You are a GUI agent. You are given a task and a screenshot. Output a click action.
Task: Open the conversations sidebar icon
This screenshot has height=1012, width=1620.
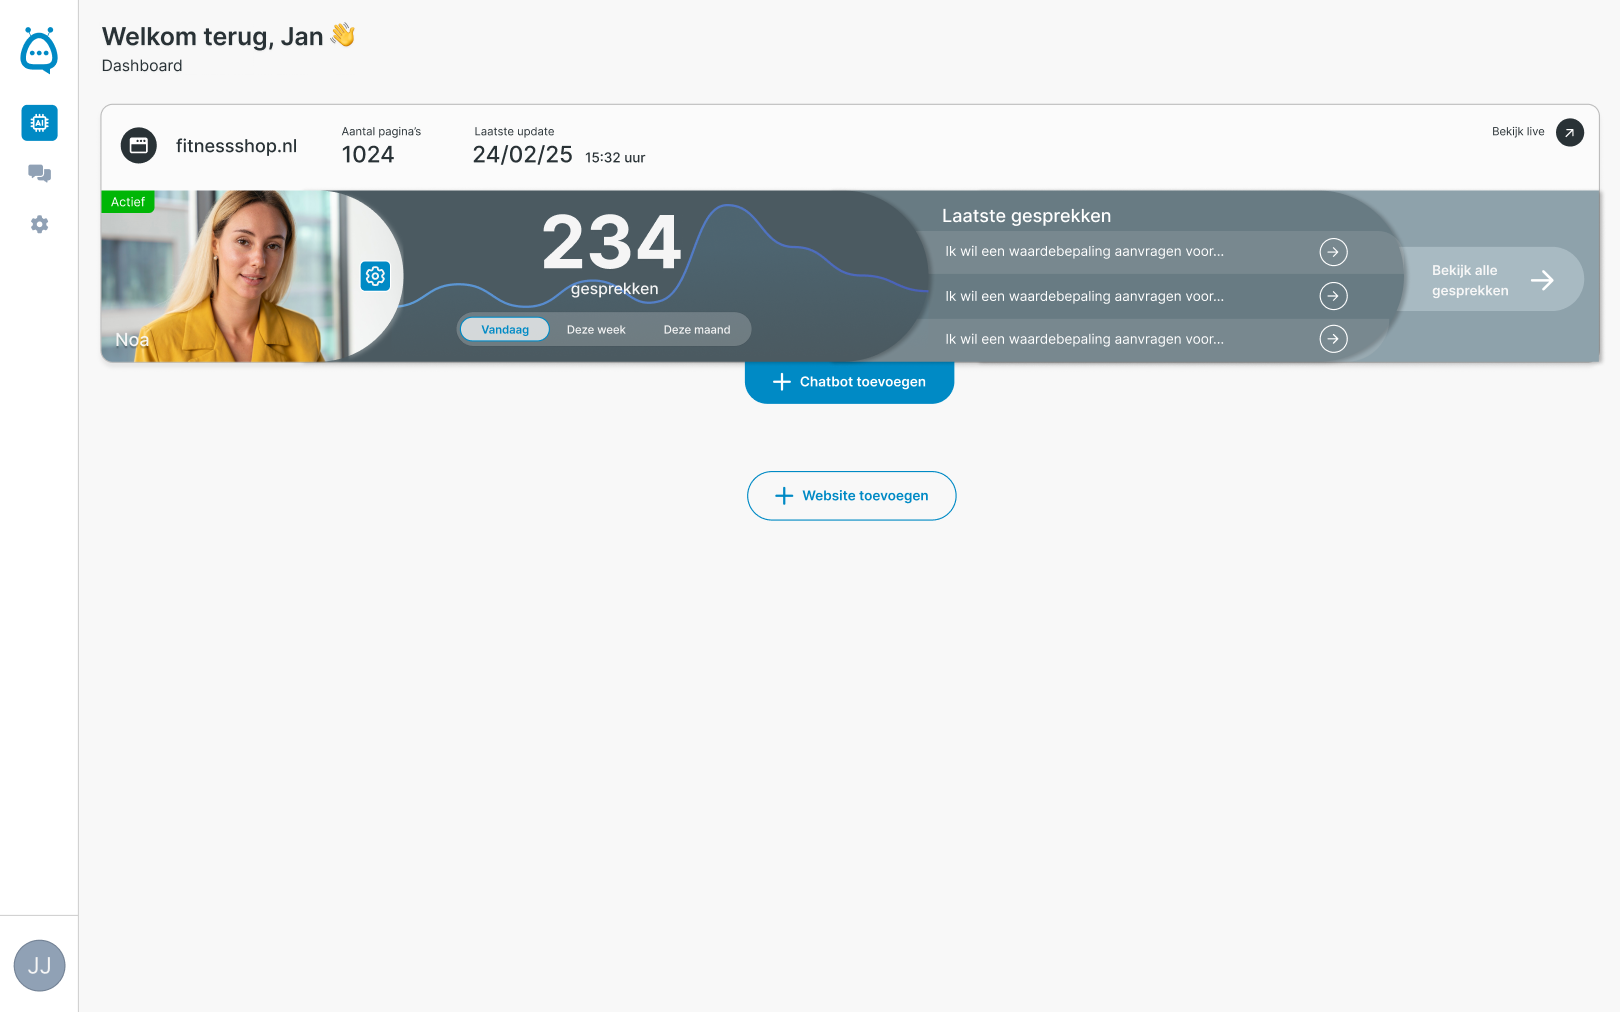point(39,173)
